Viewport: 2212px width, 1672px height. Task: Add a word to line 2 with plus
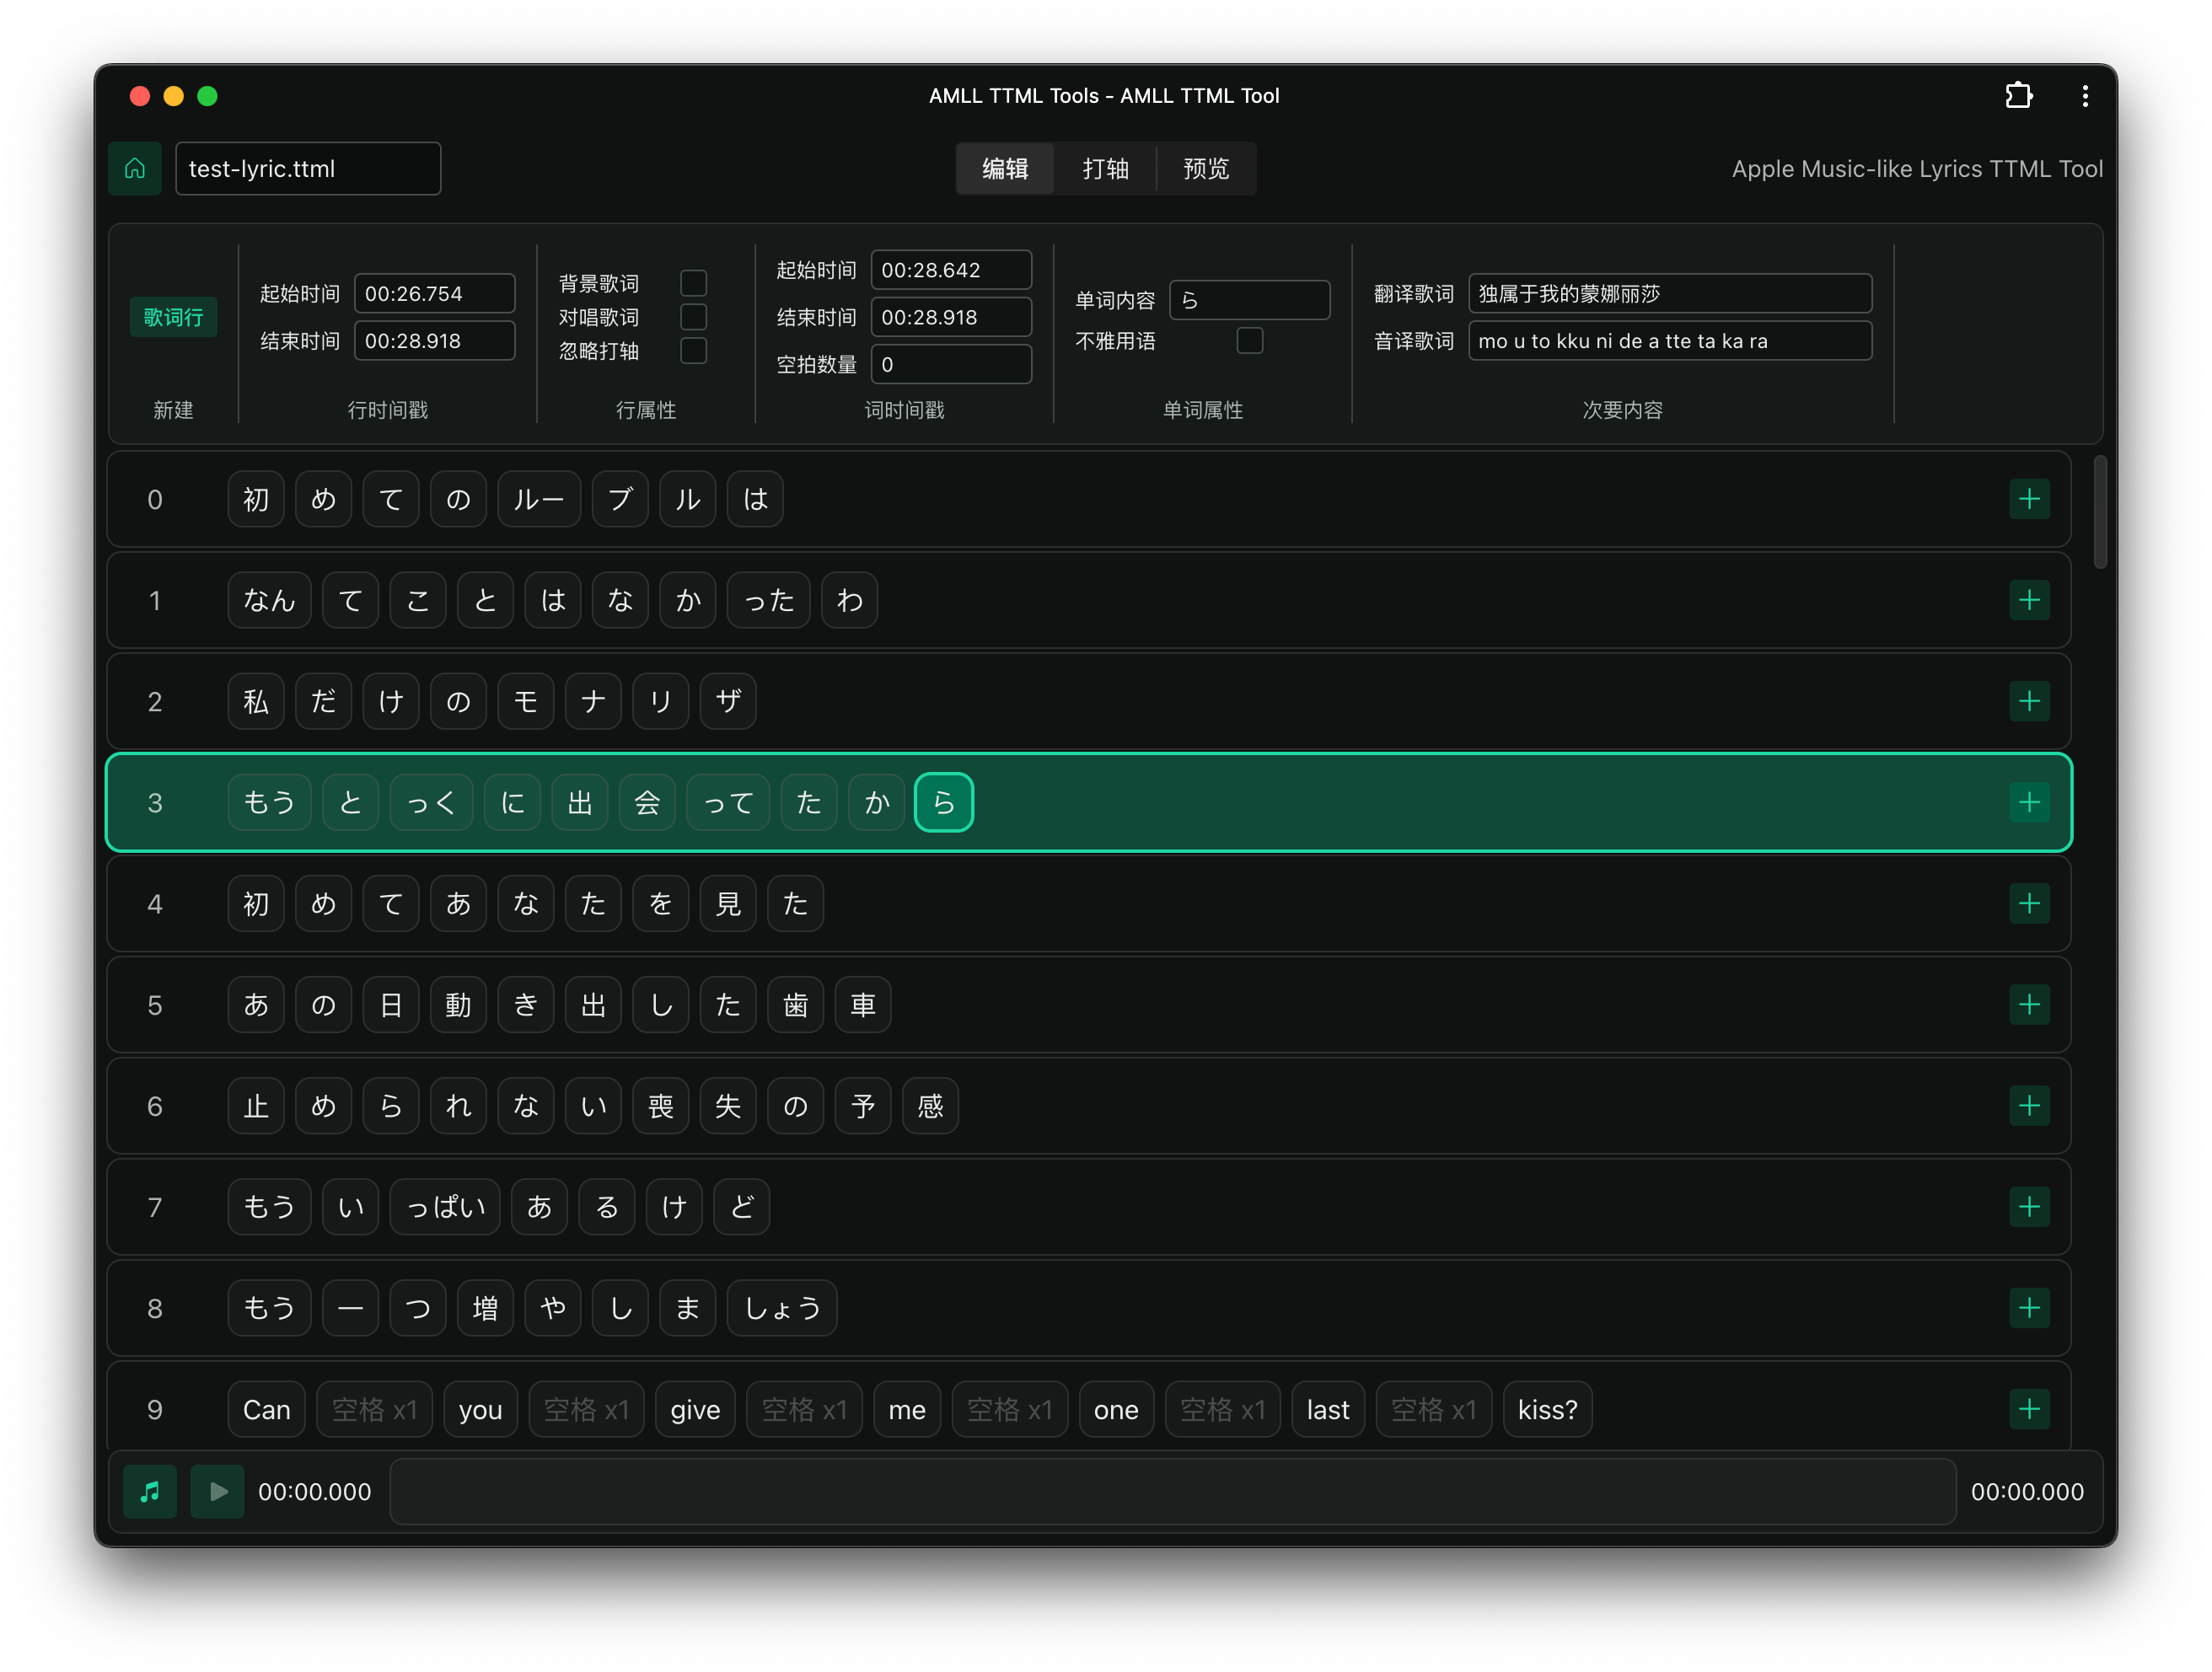point(2029,701)
